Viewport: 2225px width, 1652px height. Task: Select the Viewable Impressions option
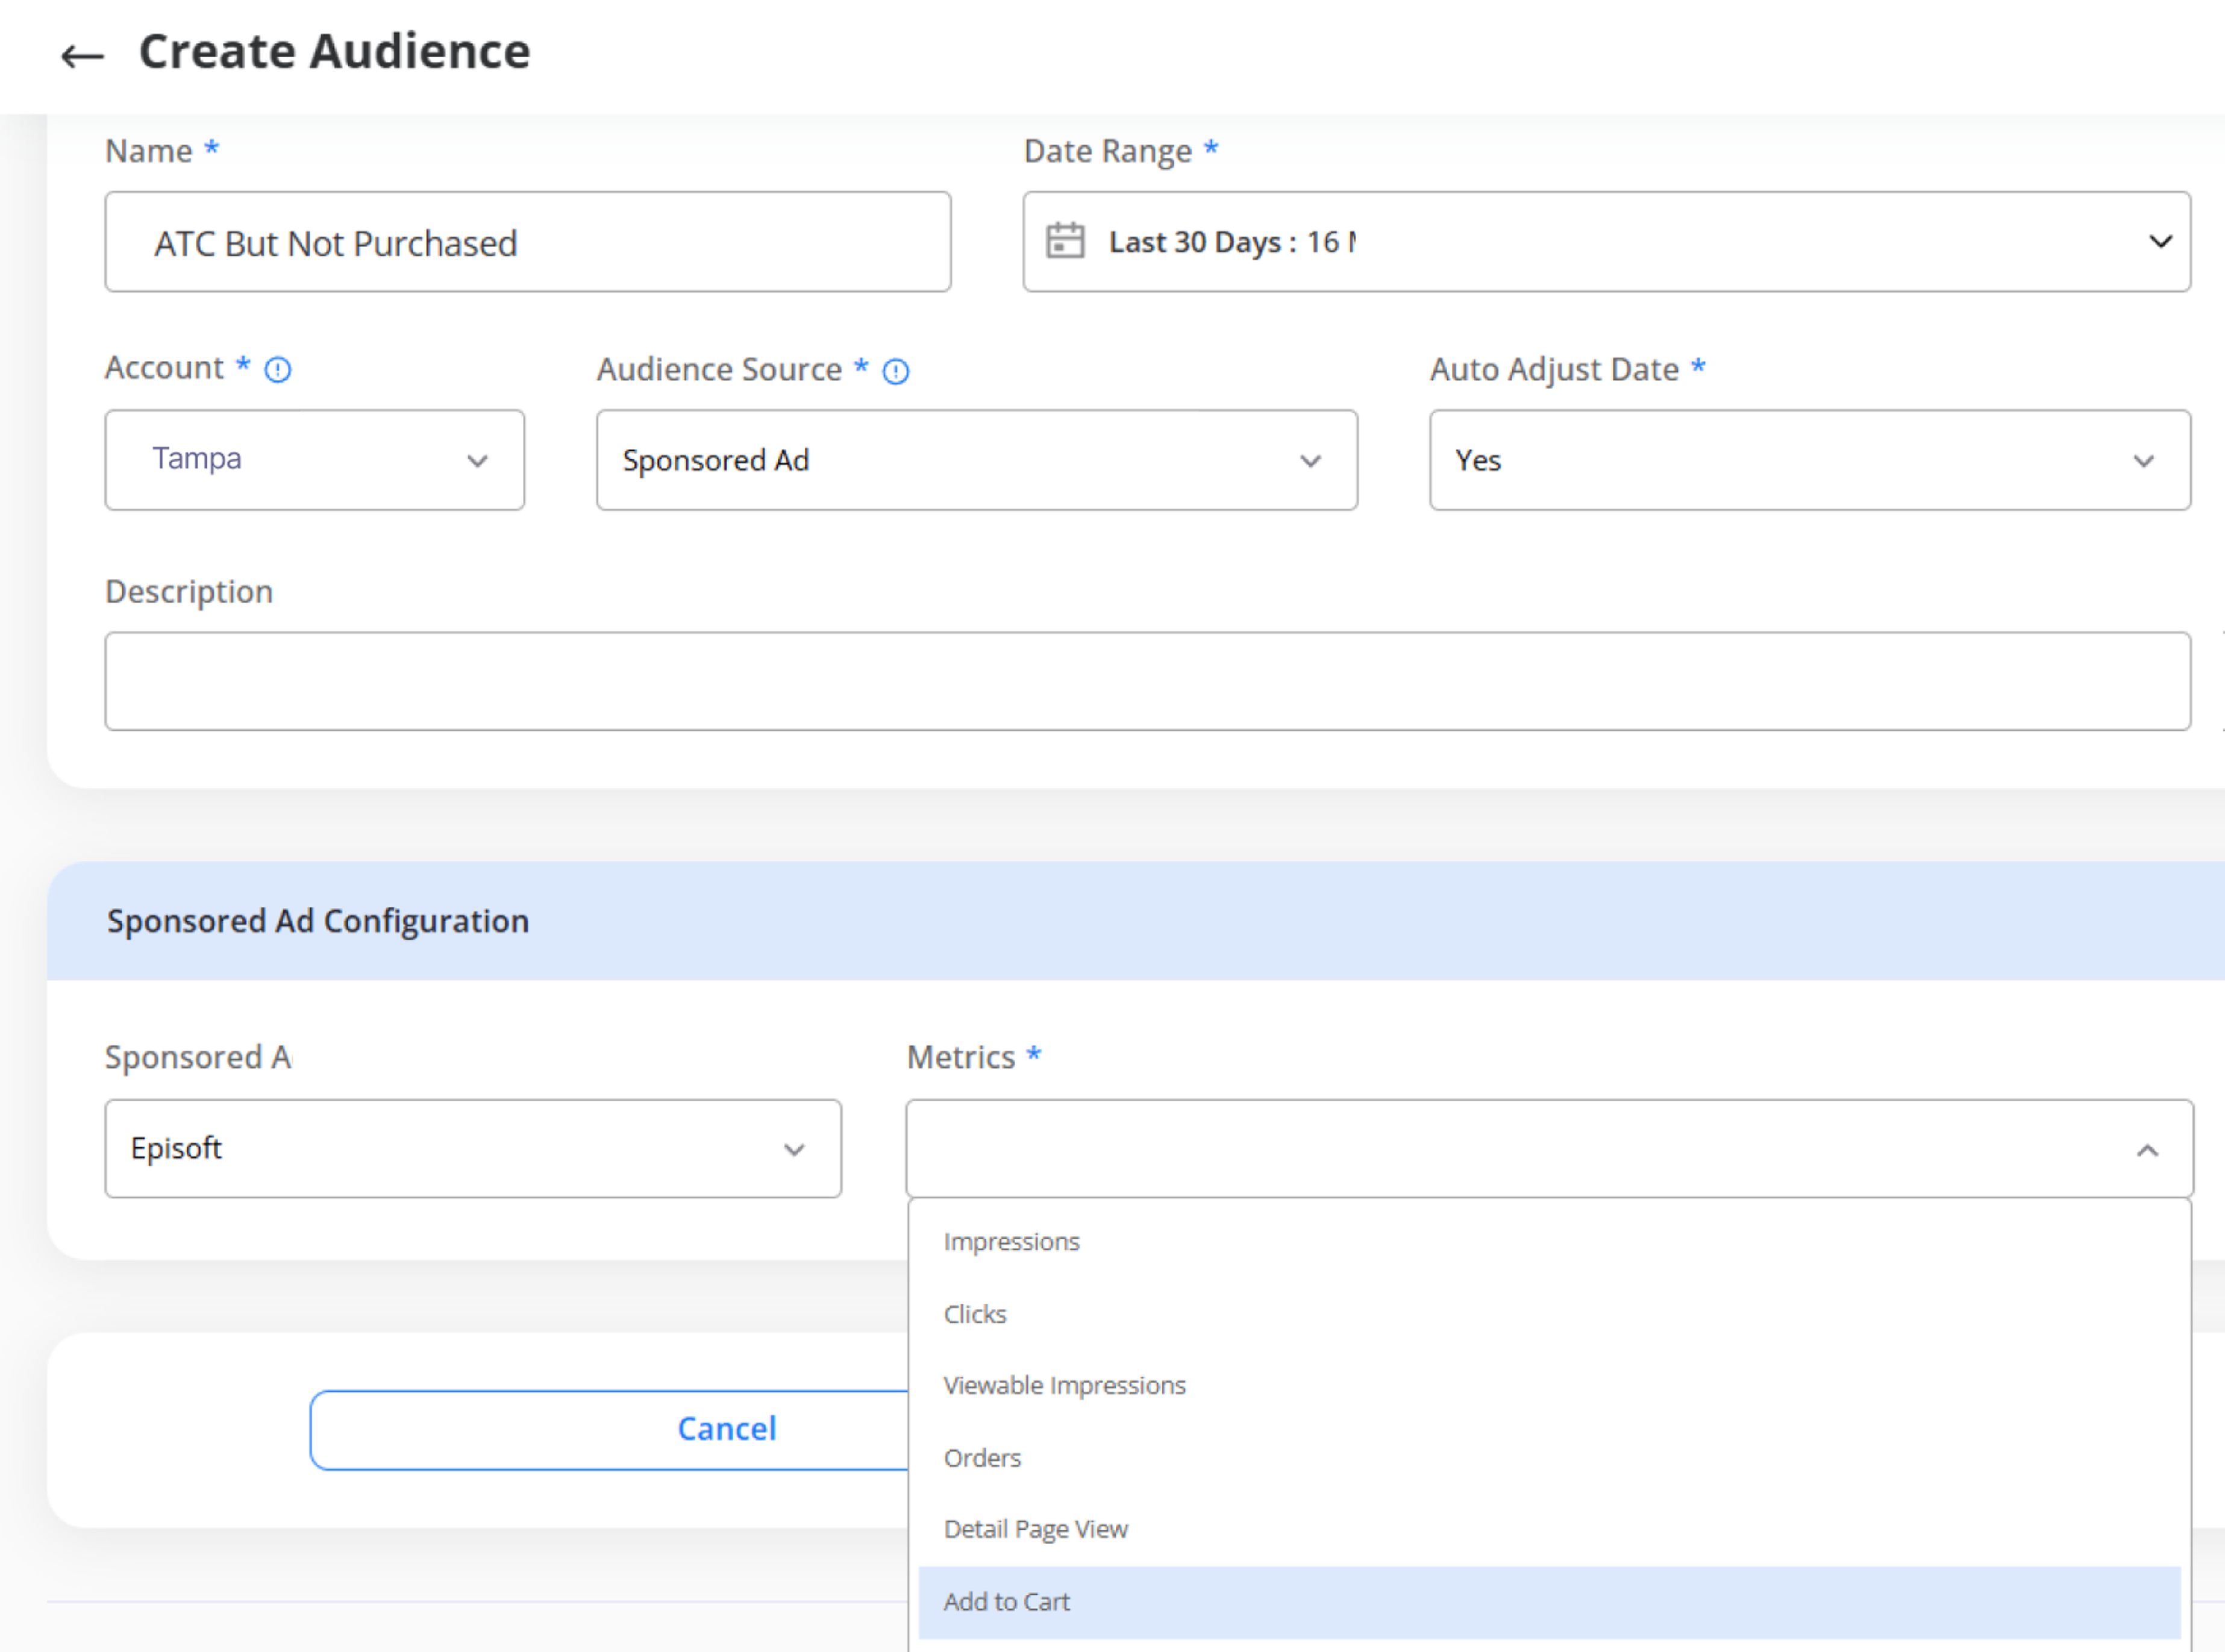pos(1064,1385)
